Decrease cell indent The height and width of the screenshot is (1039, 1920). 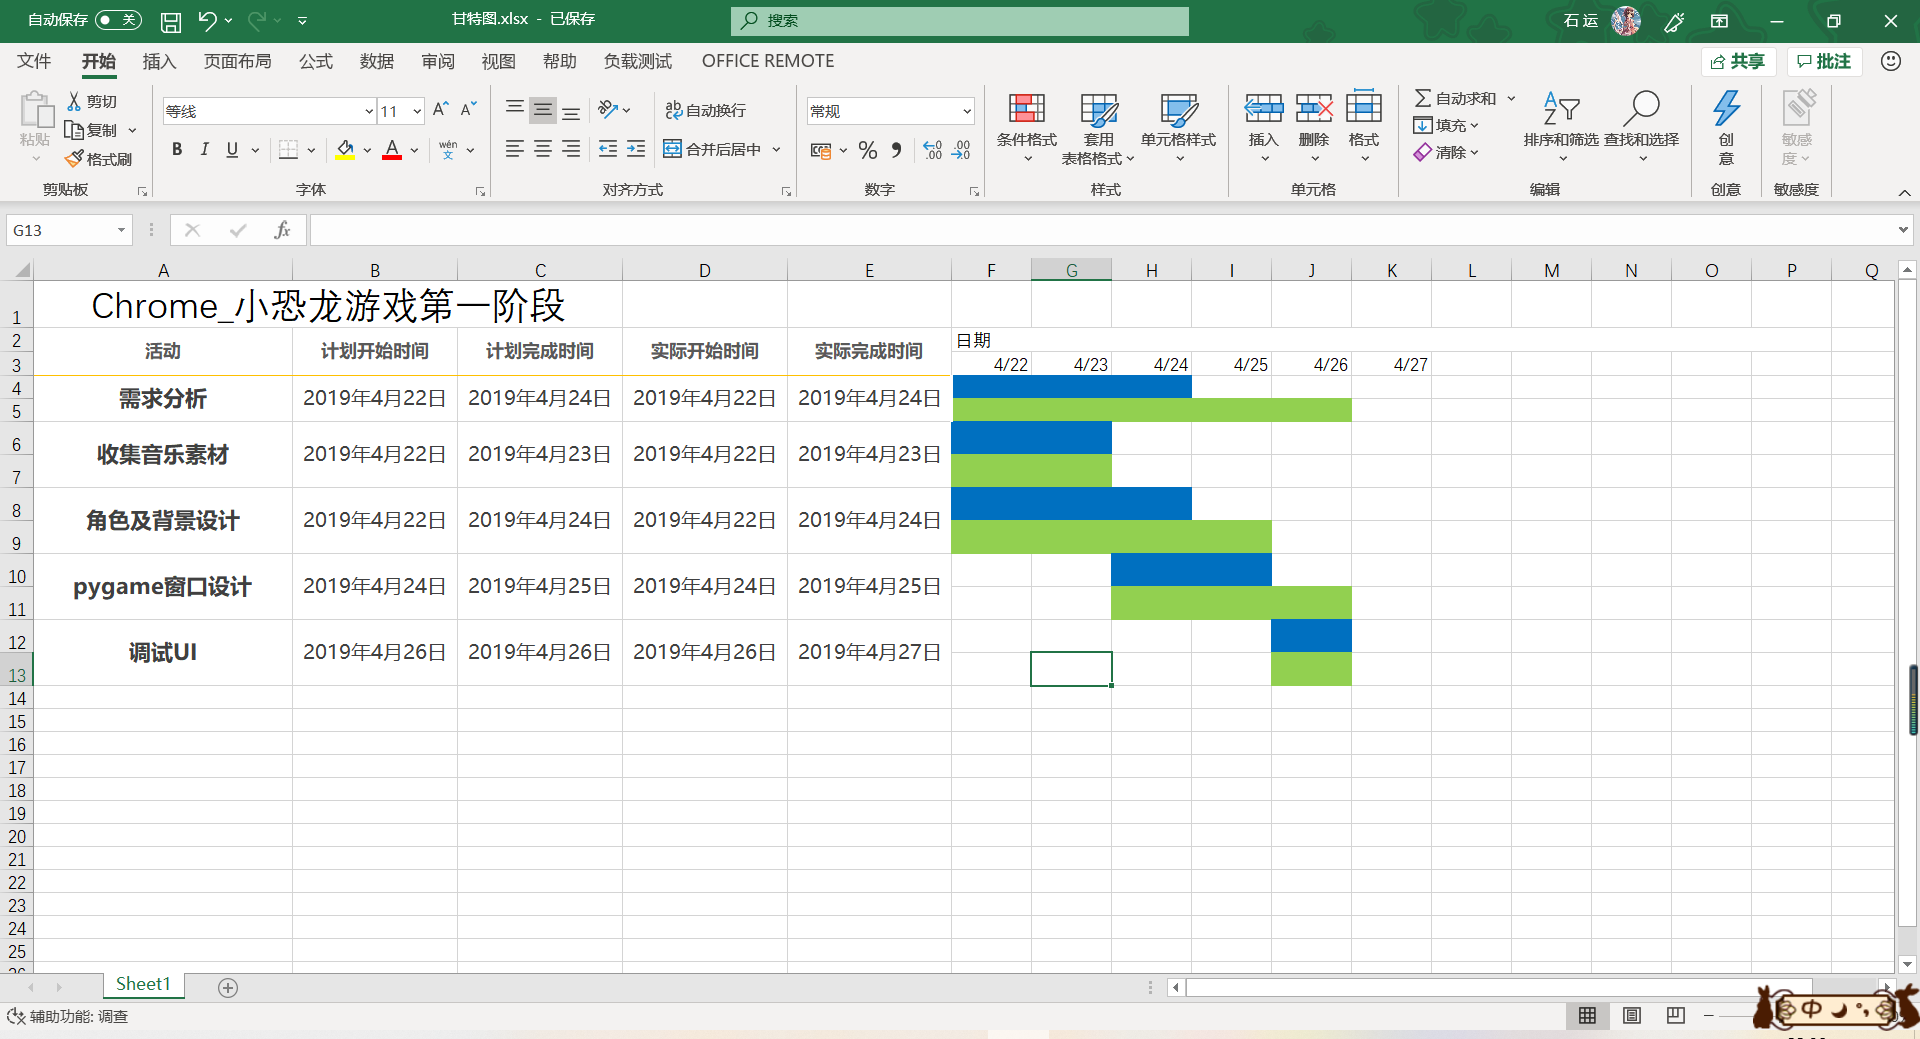(608, 149)
